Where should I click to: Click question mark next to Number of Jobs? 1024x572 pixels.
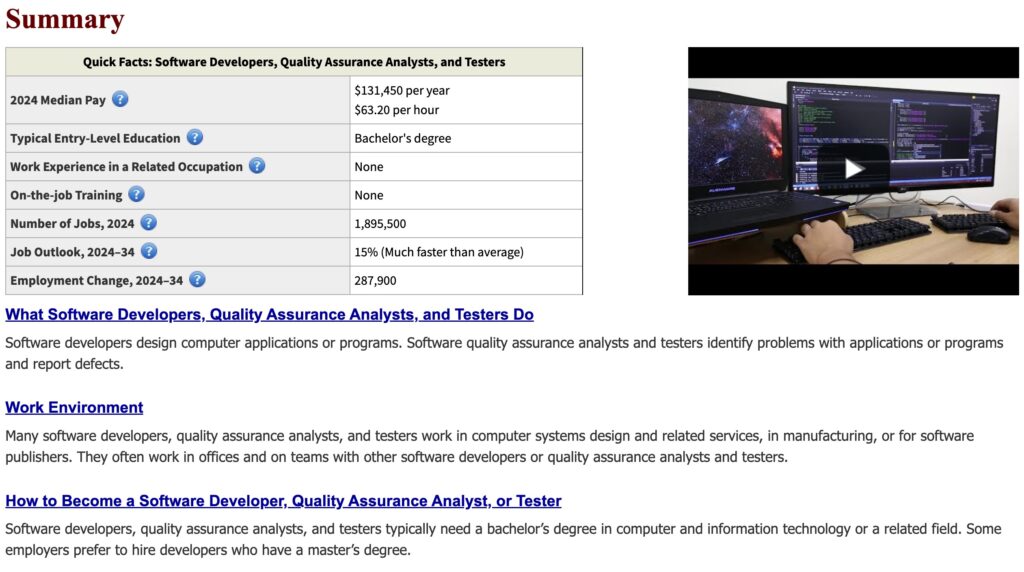pyautogui.click(x=148, y=223)
